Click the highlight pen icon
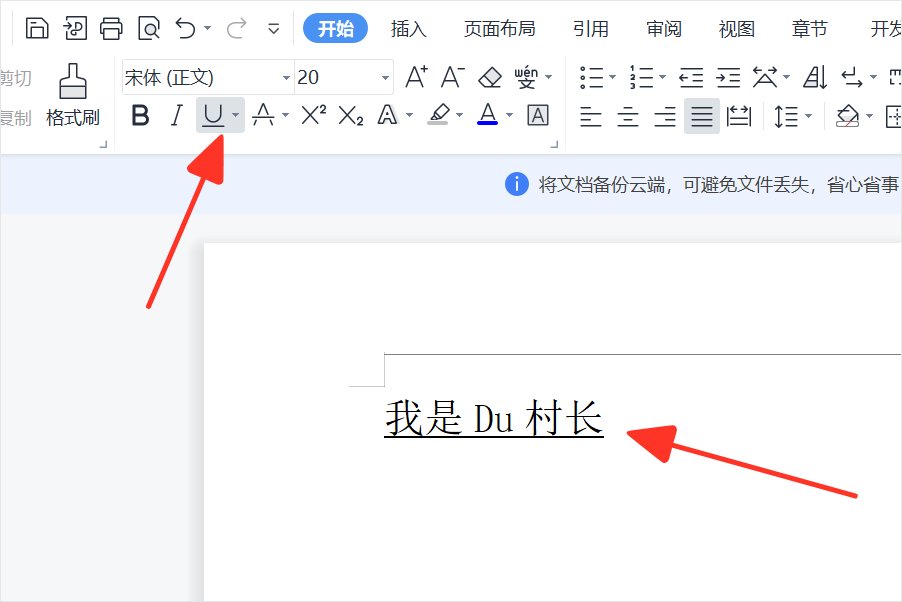 tap(438, 115)
